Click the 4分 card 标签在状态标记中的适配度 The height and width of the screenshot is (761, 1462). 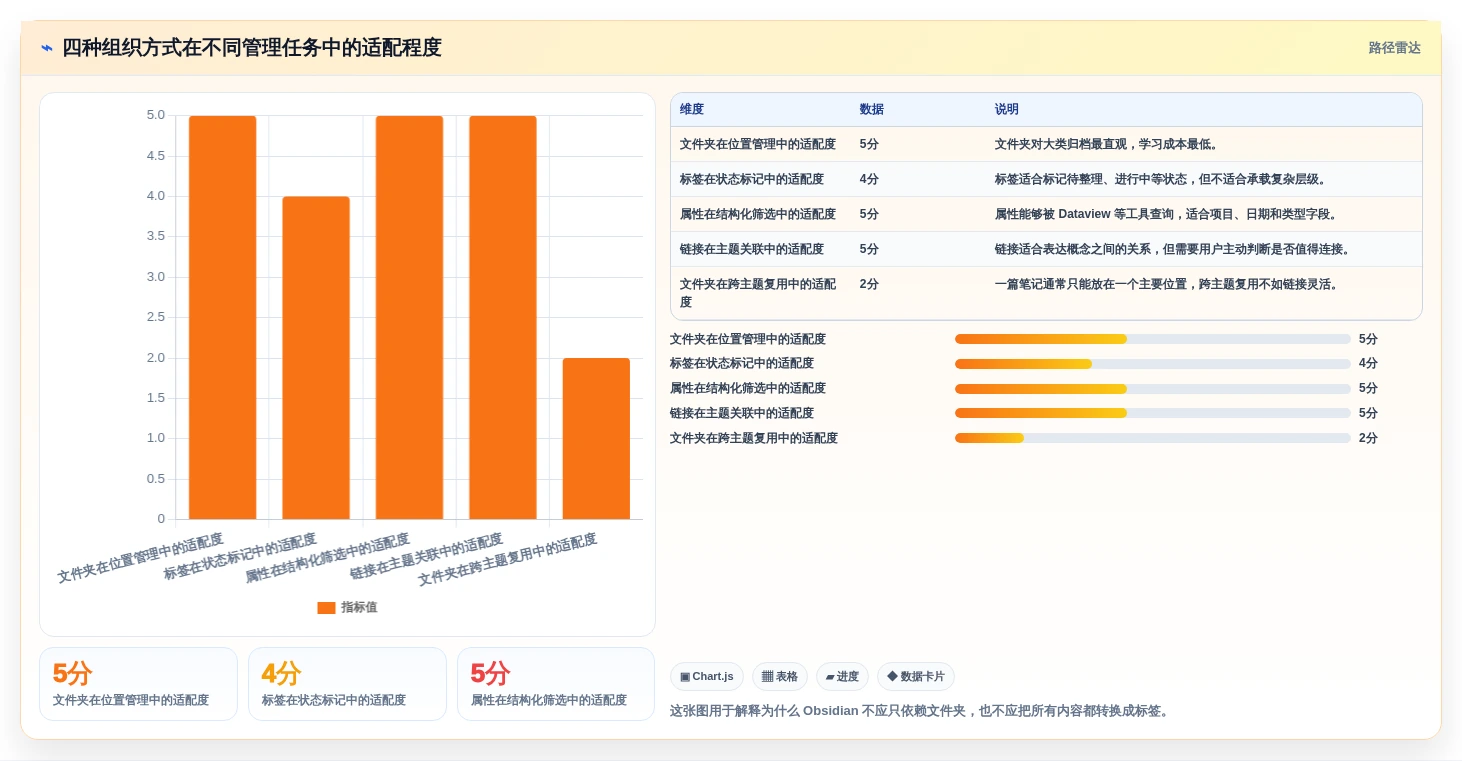click(347, 684)
